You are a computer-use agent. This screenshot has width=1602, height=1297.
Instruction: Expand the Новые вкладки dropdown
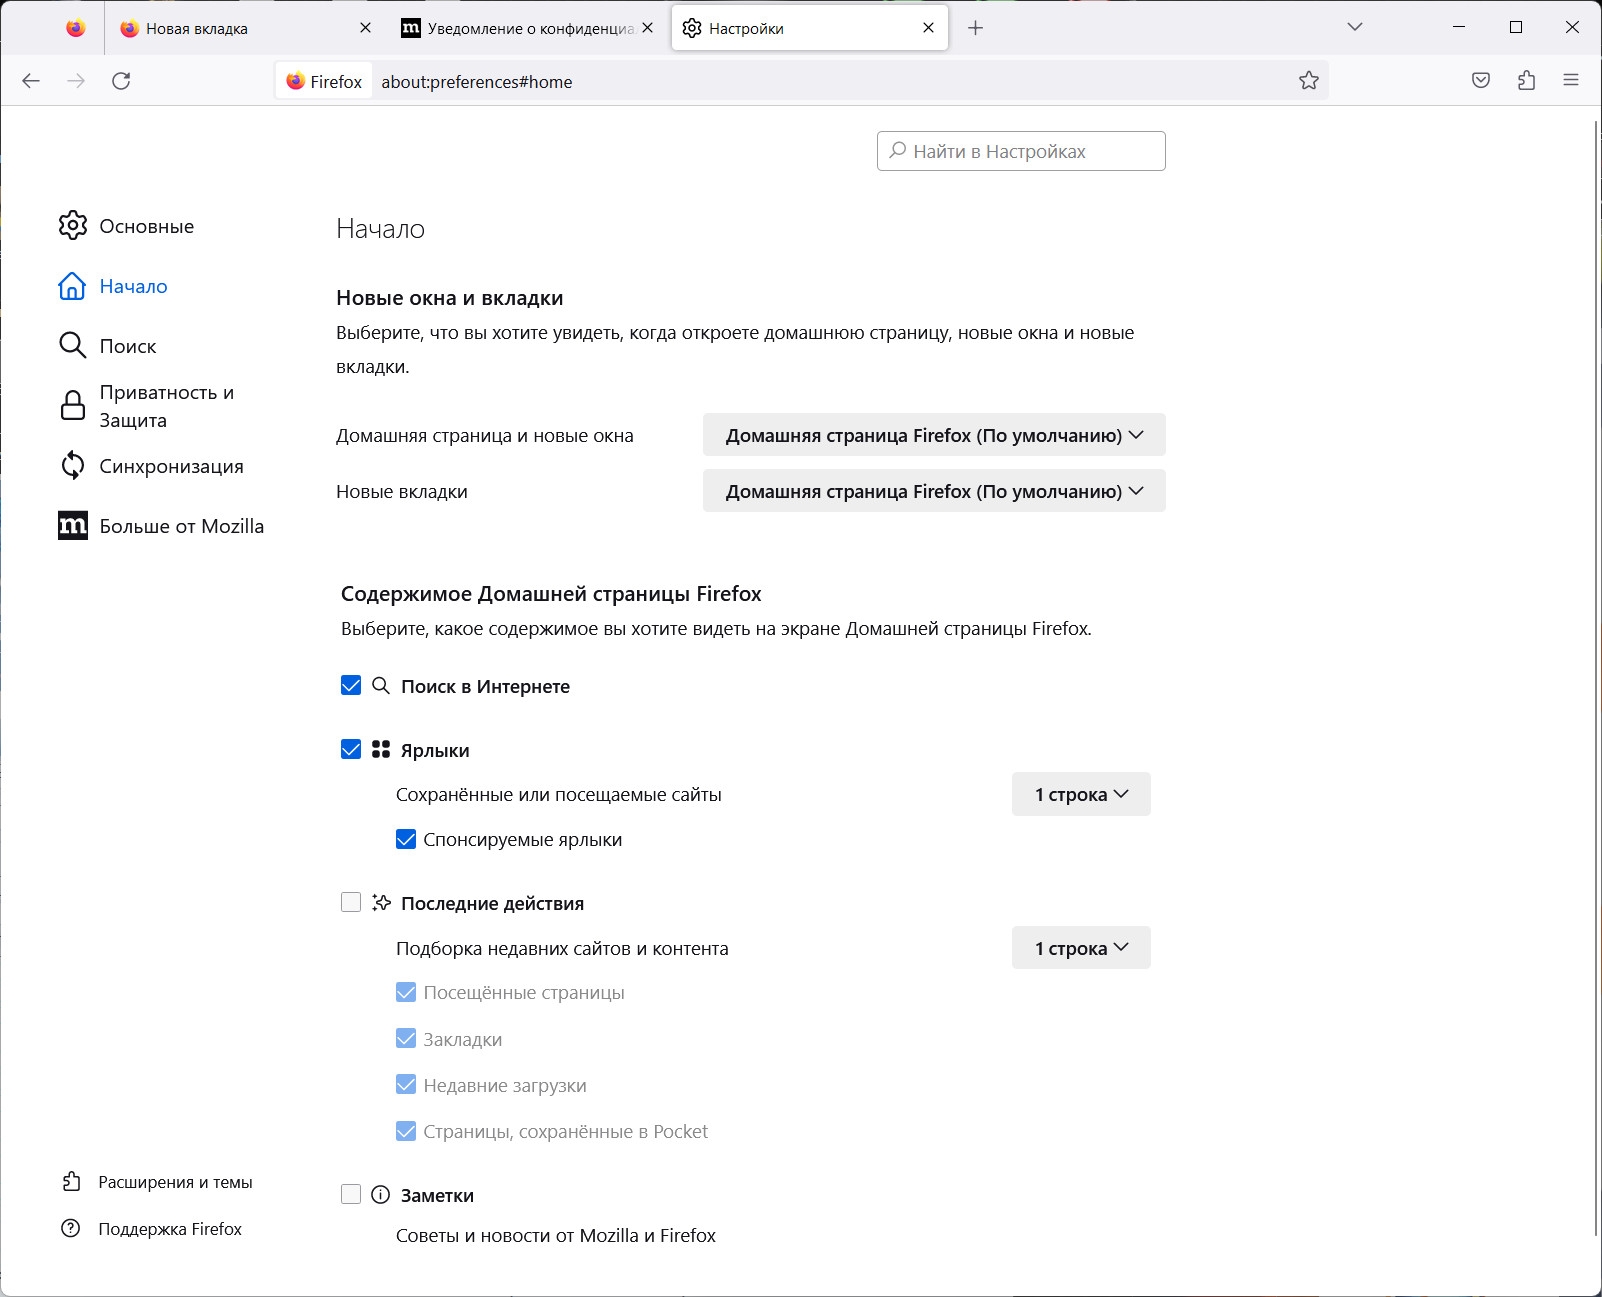(x=934, y=491)
